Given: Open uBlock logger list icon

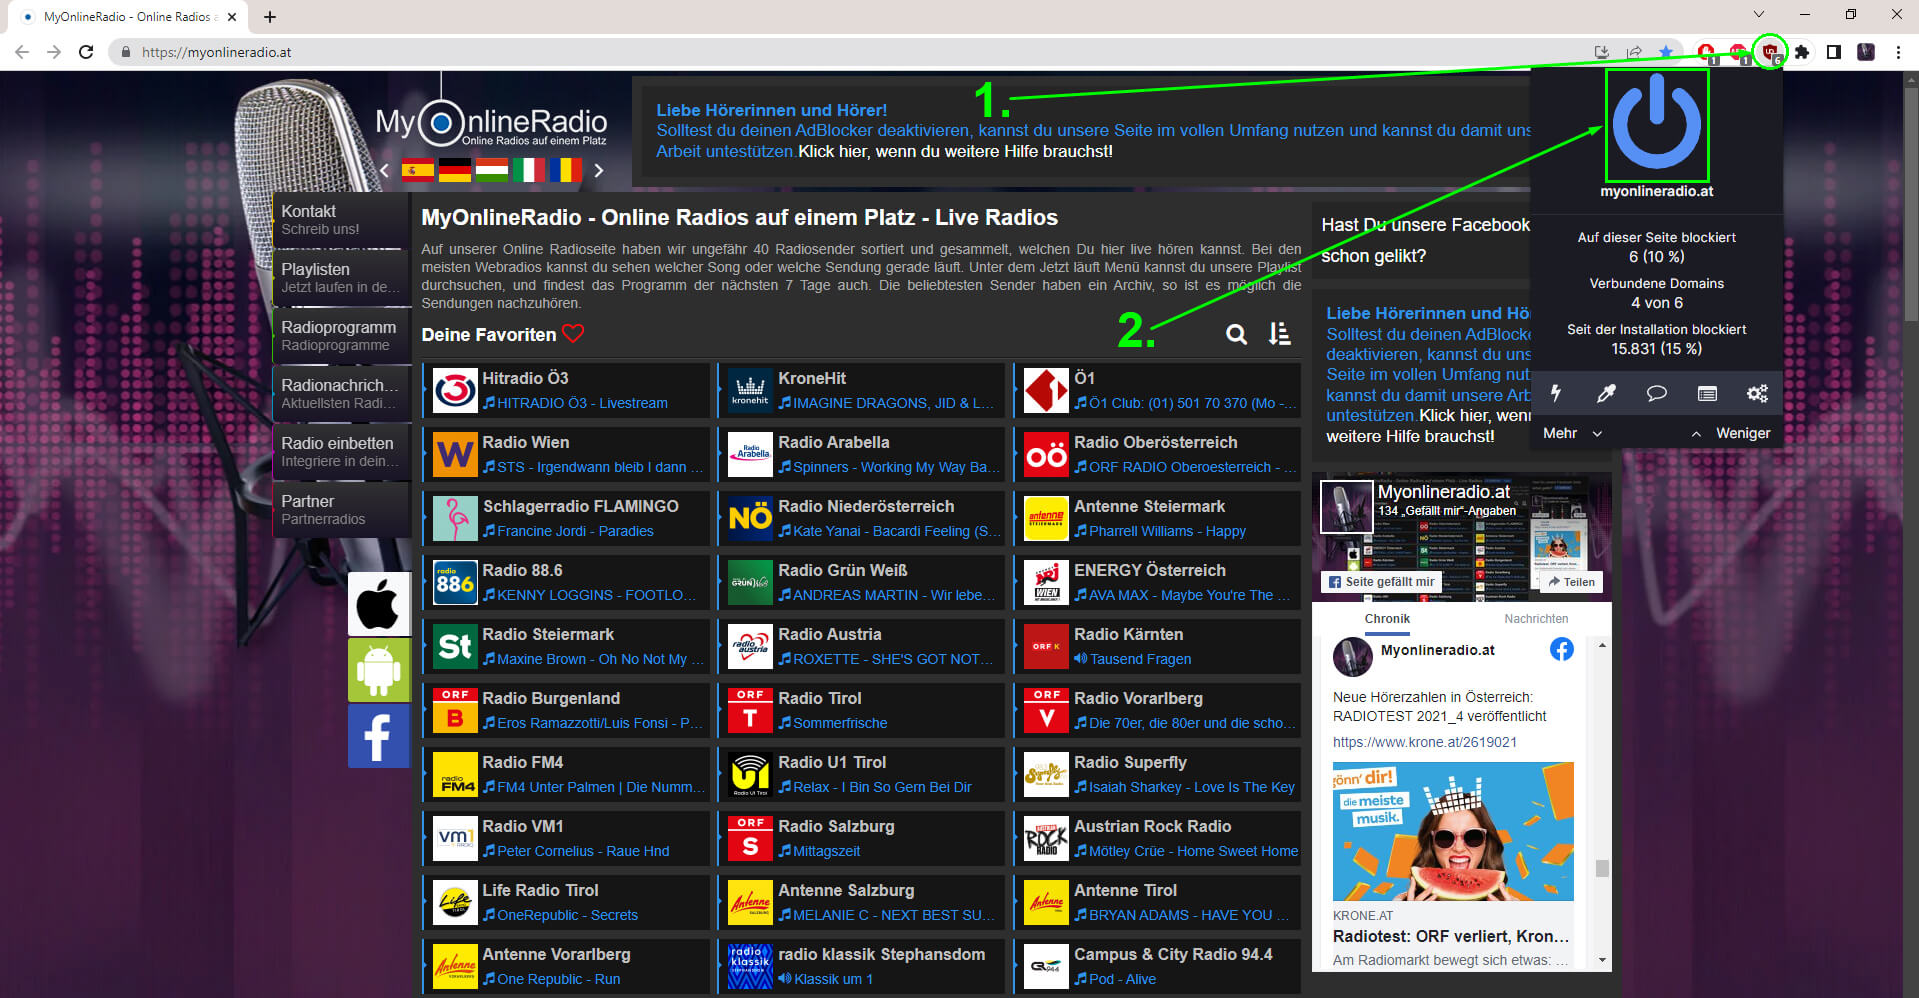Looking at the screenshot, I should [1707, 393].
